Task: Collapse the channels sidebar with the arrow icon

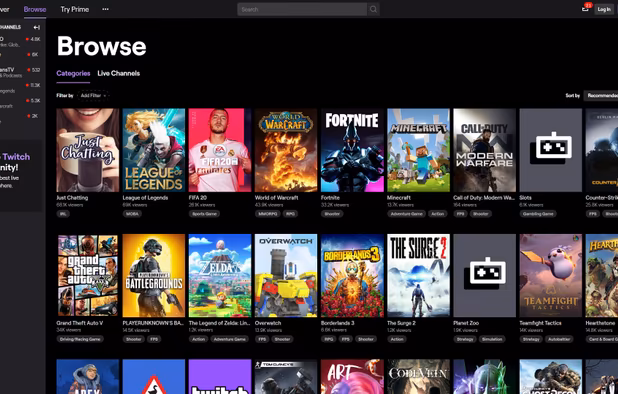Action: pos(37,27)
